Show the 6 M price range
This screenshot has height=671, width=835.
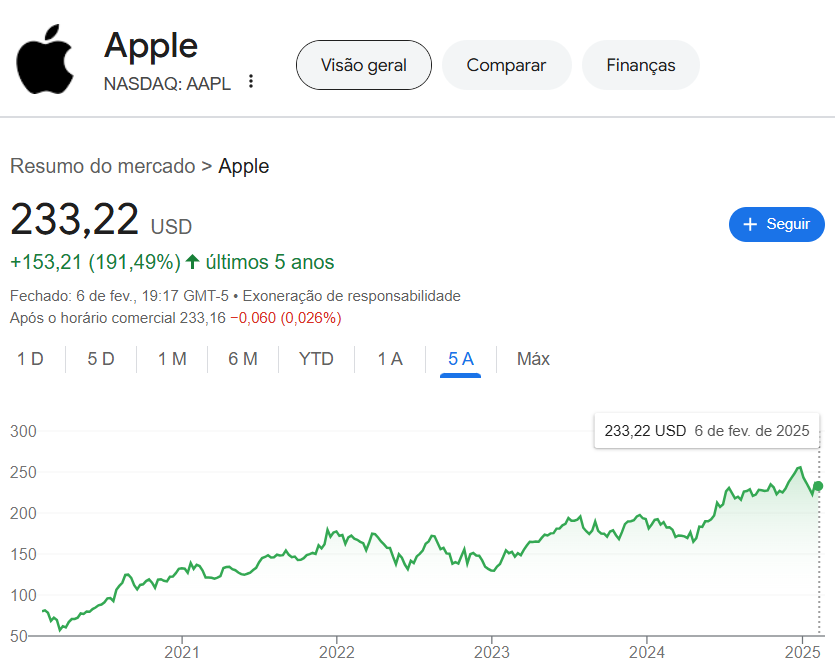243,359
